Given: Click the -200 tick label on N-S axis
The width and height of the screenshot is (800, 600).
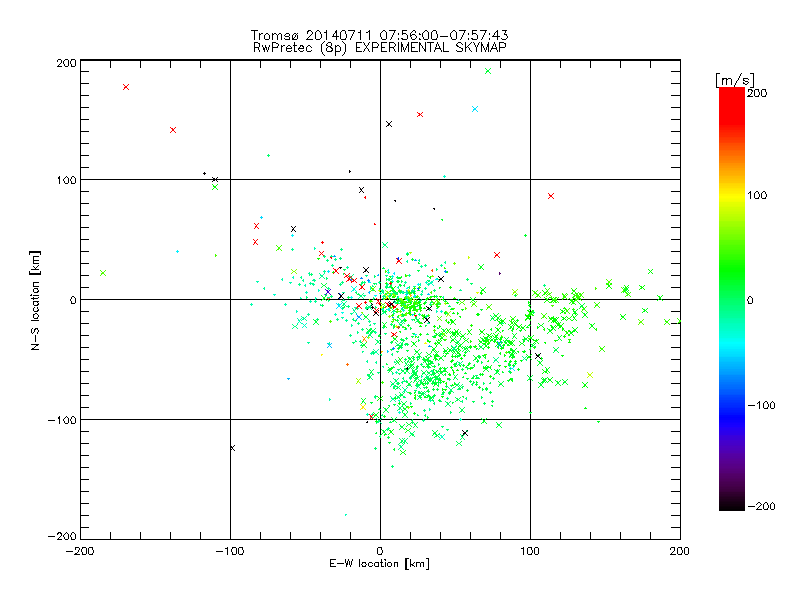Looking at the screenshot, I should tap(62, 536).
